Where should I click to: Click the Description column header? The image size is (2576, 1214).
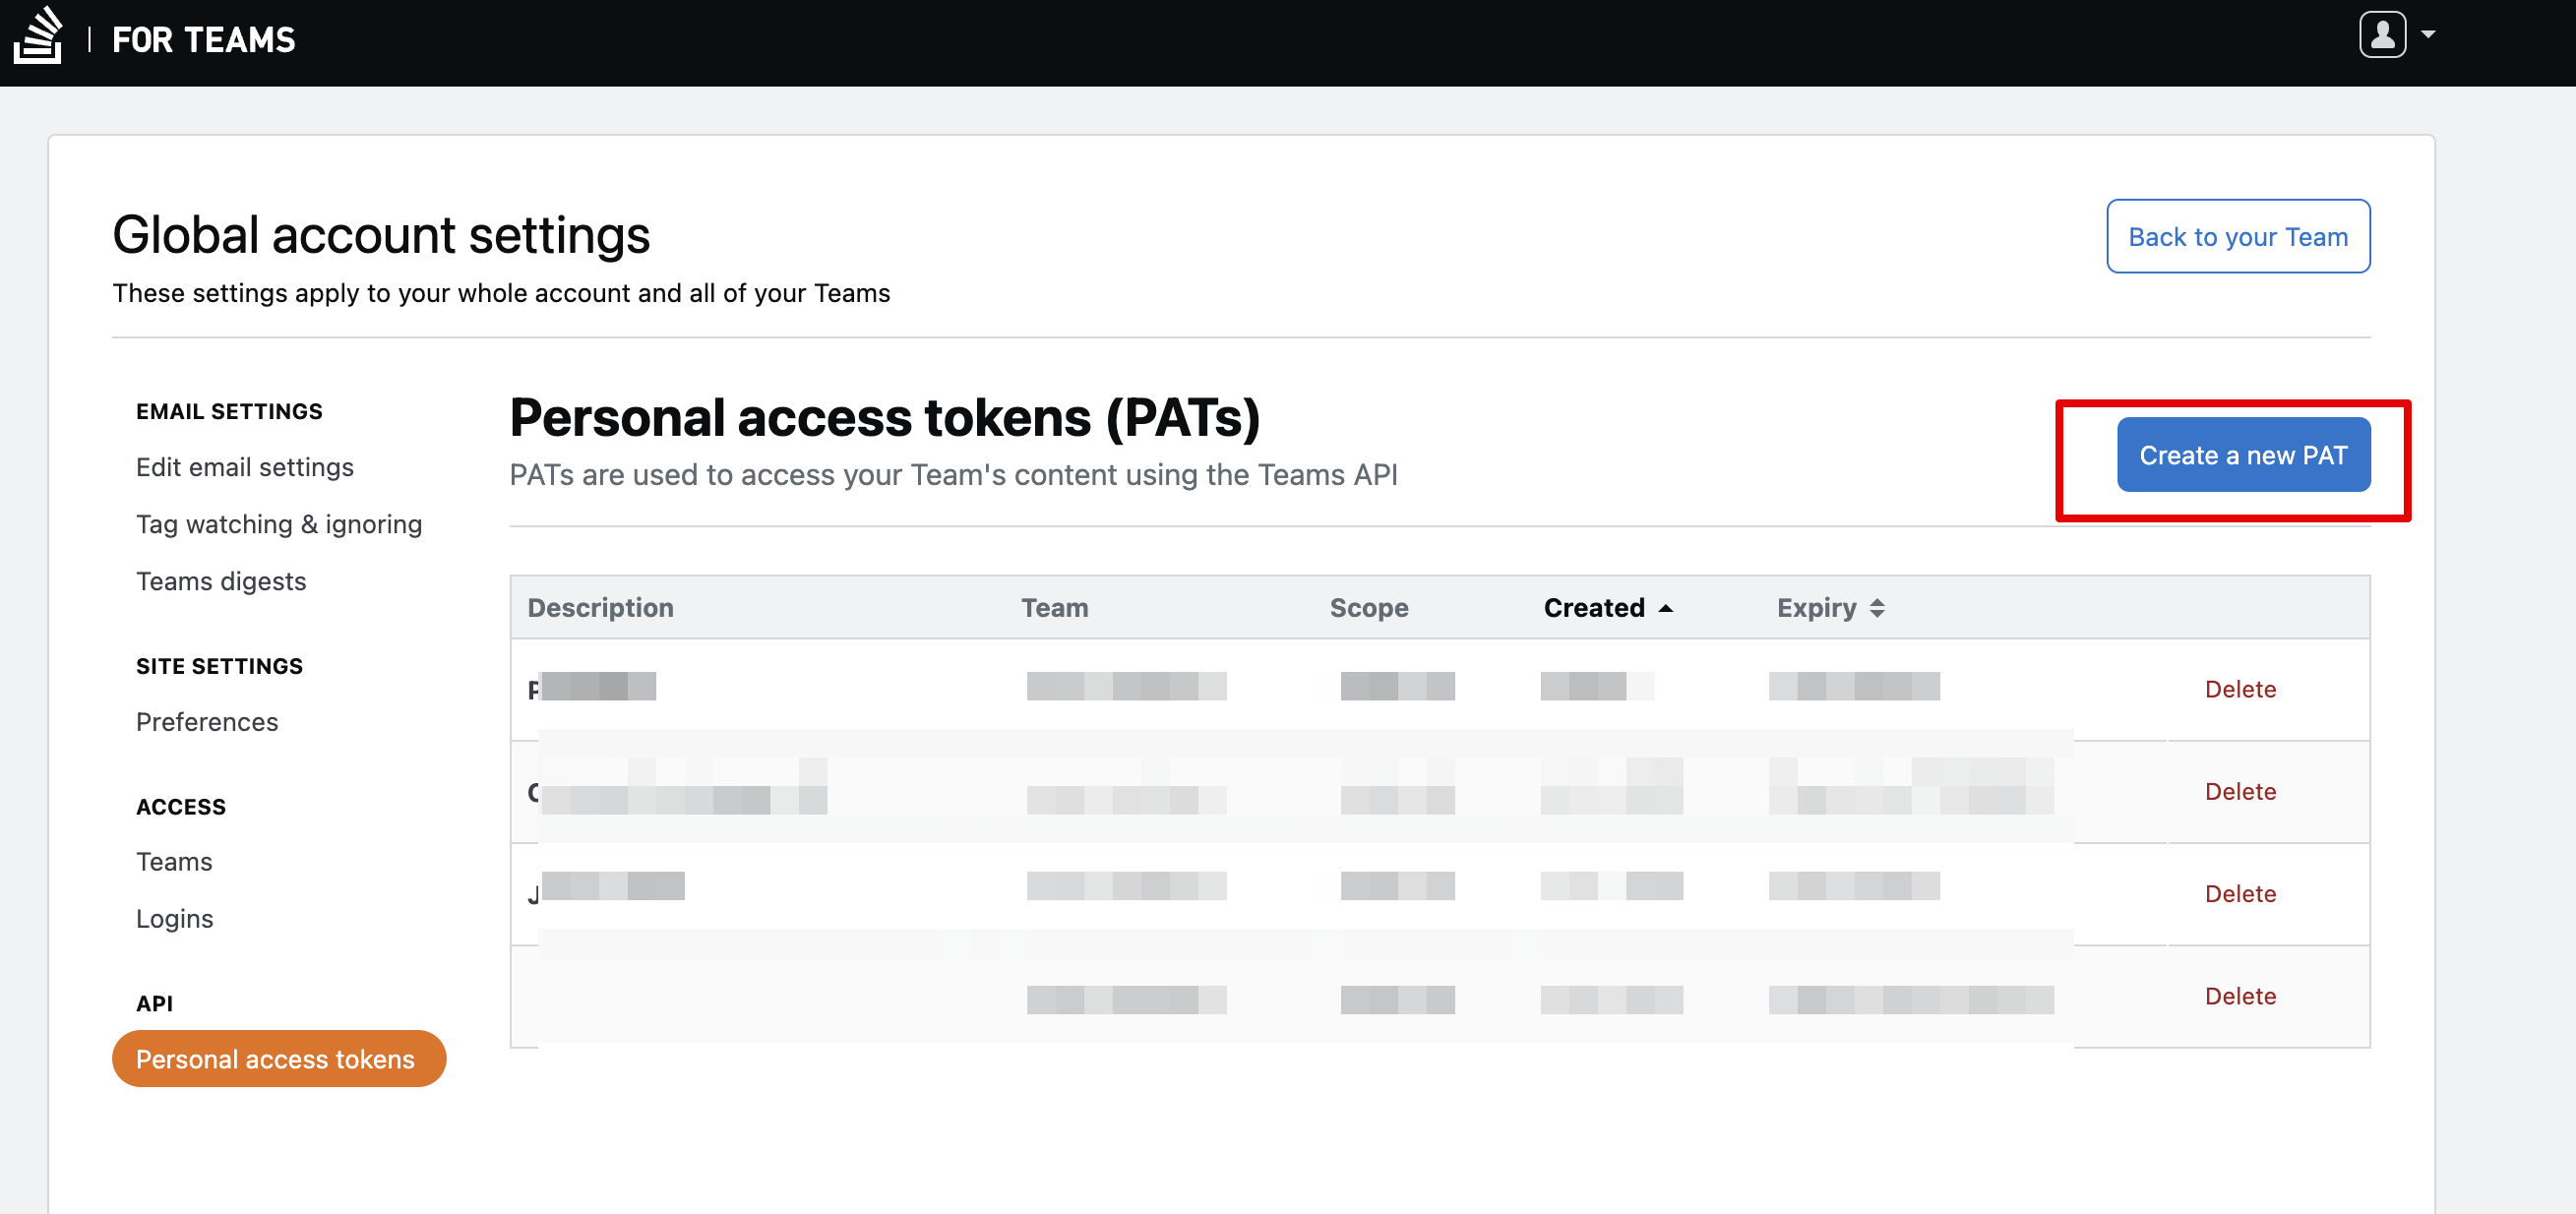600,608
